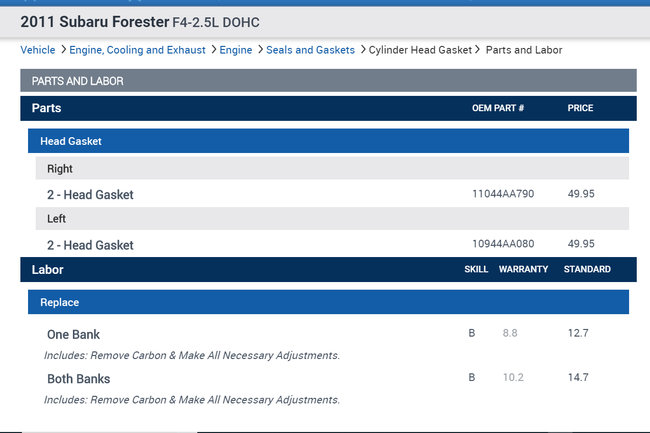Click the Vehicle breadcrumb link

click(x=38, y=50)
